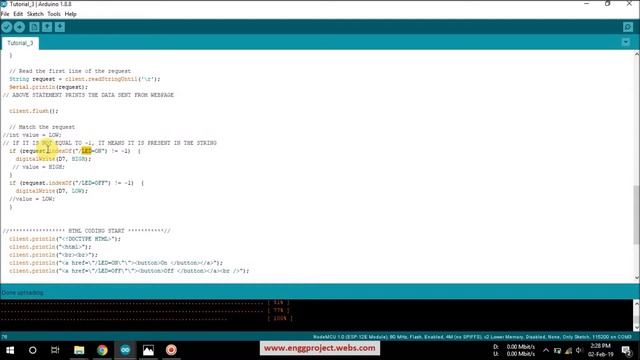Click console output scrollbar down arrow
Screen dimensions: 640x360
[636, 327]
